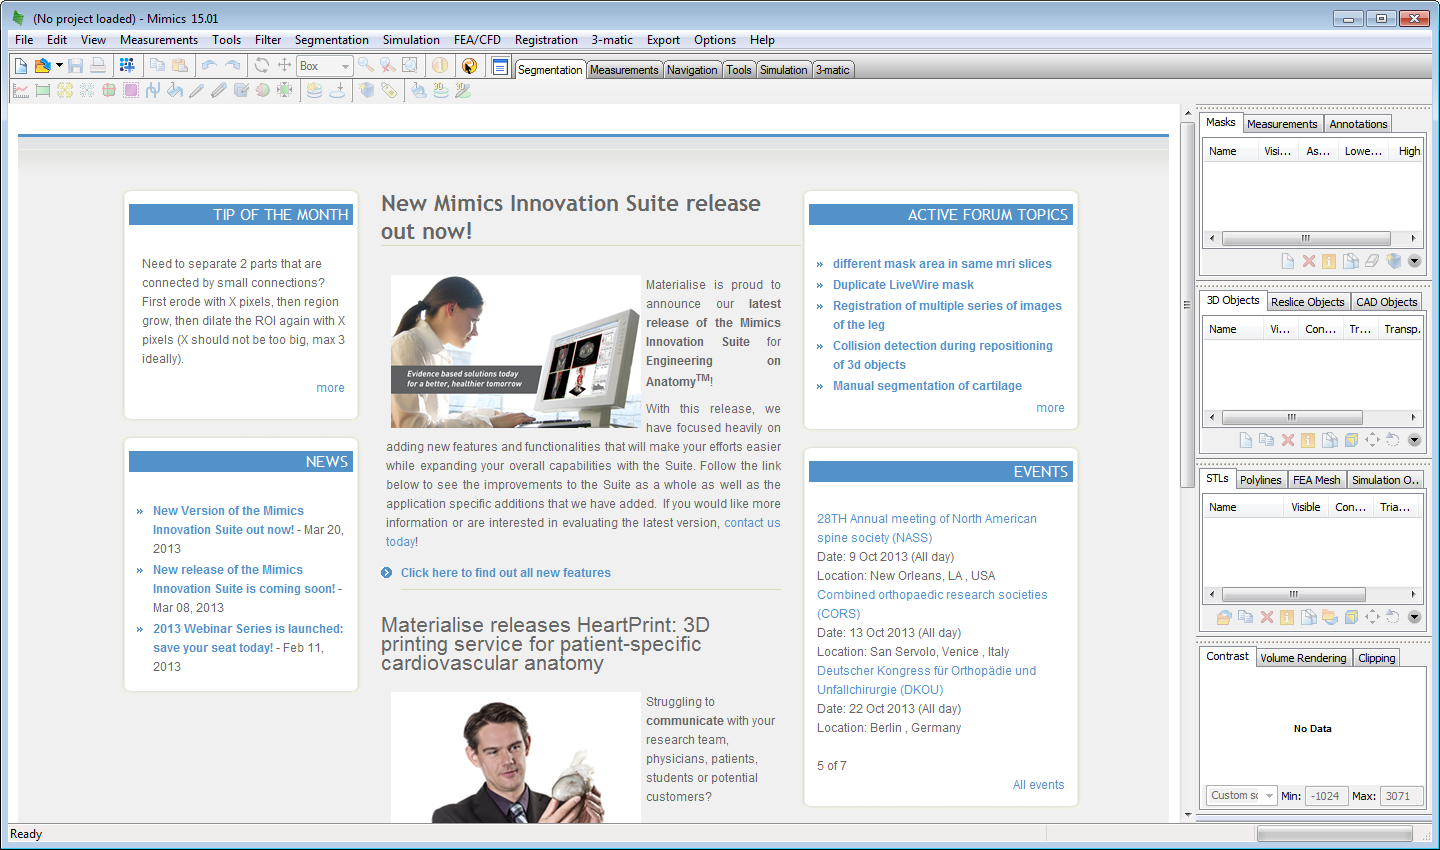Switch to the FEA Mesh tab
1440x850 pixels.
tap(1316, 480)
